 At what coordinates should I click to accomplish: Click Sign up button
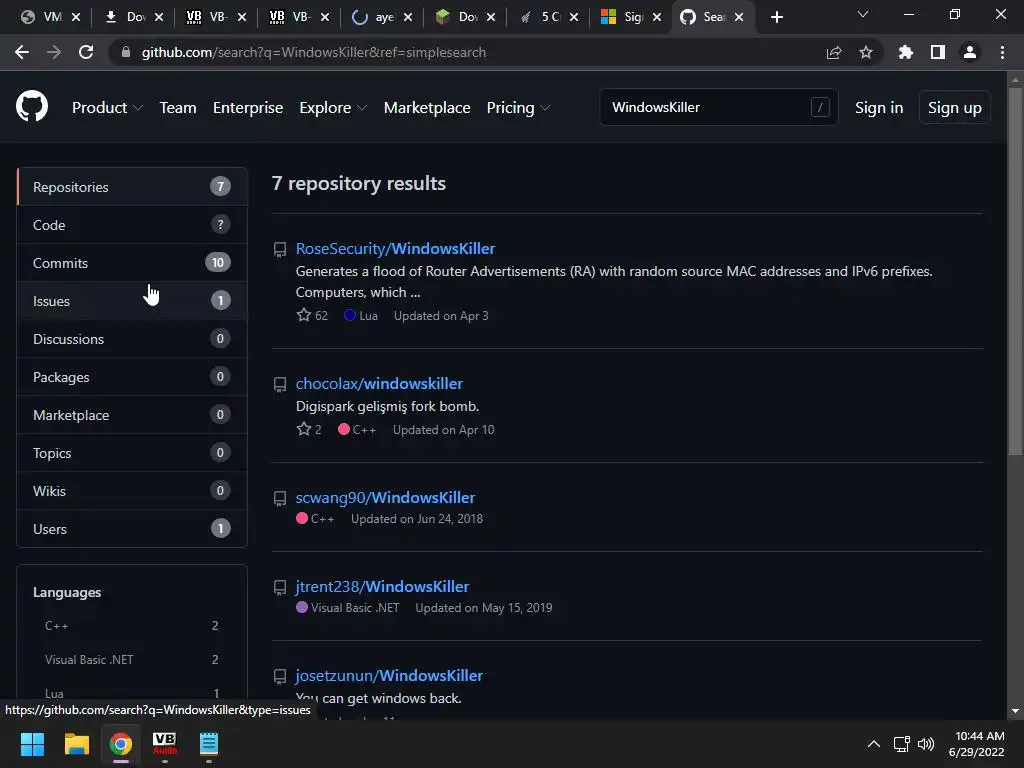[x=954, y=108]
